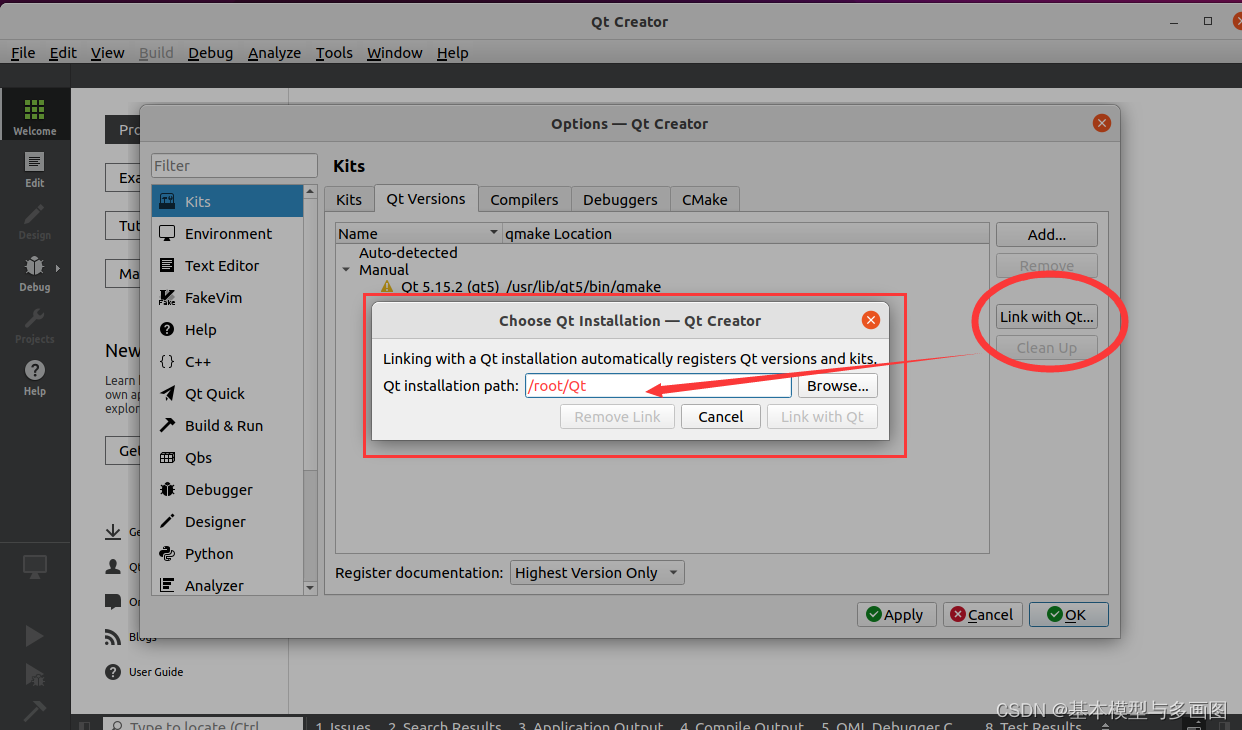Switch to Edit mode in left bar
This screenshot has height=730, width=1242.
[x=35, y=169]
